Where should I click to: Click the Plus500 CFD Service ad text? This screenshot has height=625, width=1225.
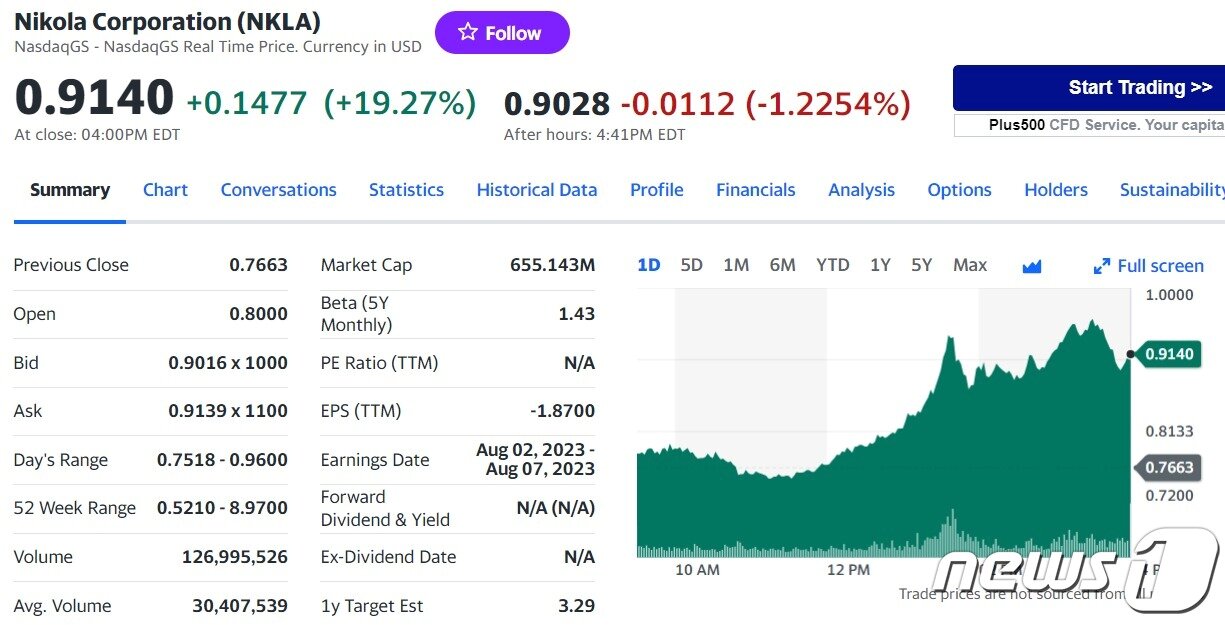pyautogui.click(x=1090, y=125)
